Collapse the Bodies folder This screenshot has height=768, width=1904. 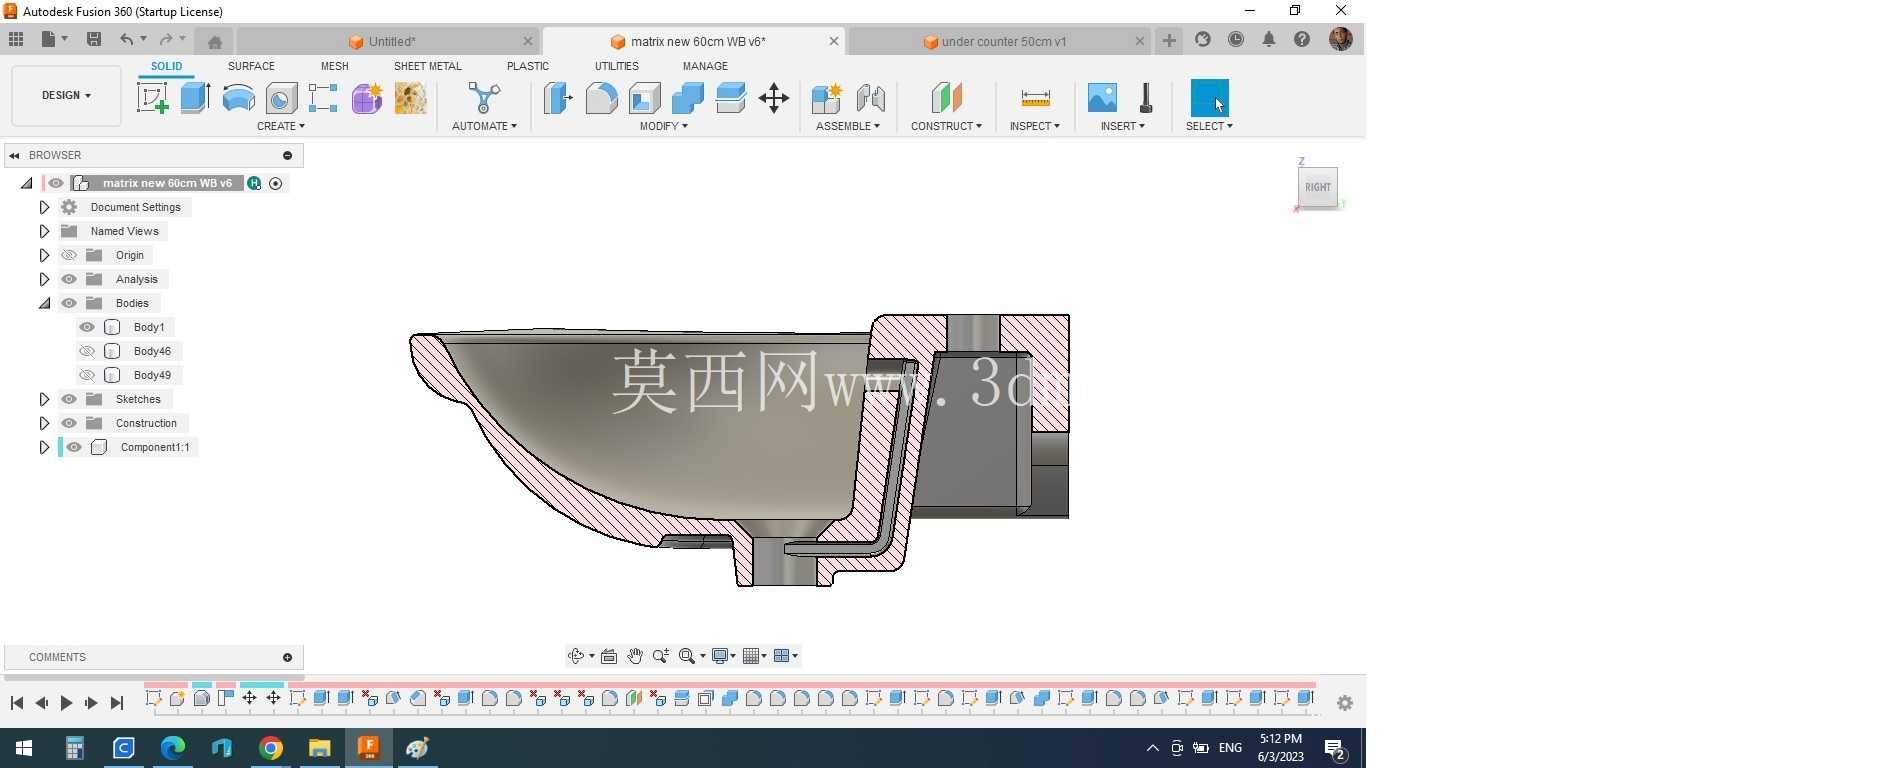point(44,303)
